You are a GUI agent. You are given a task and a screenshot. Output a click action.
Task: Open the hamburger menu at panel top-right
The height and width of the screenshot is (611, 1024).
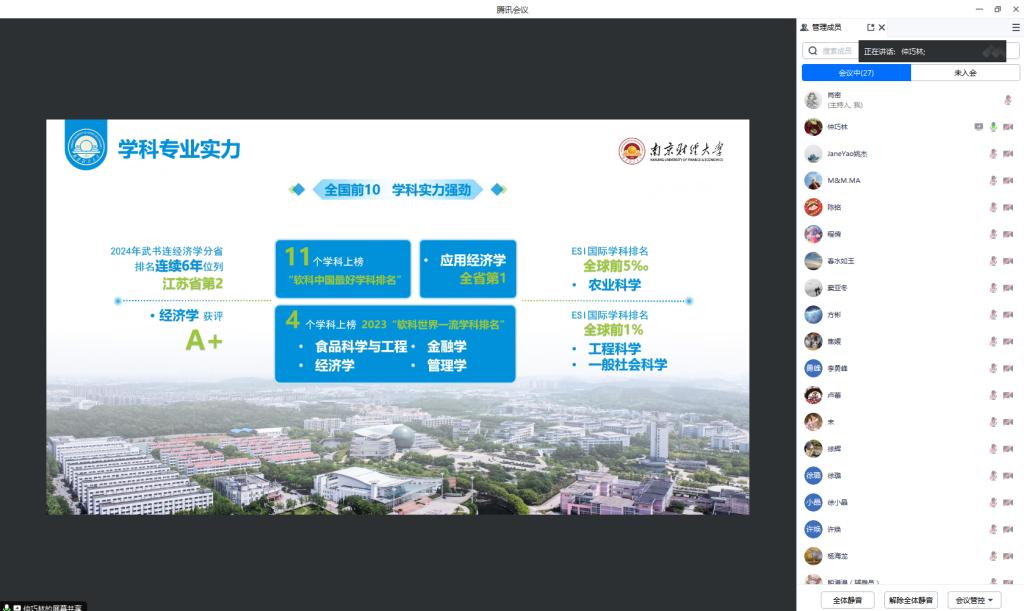[x=1016, y=28]
